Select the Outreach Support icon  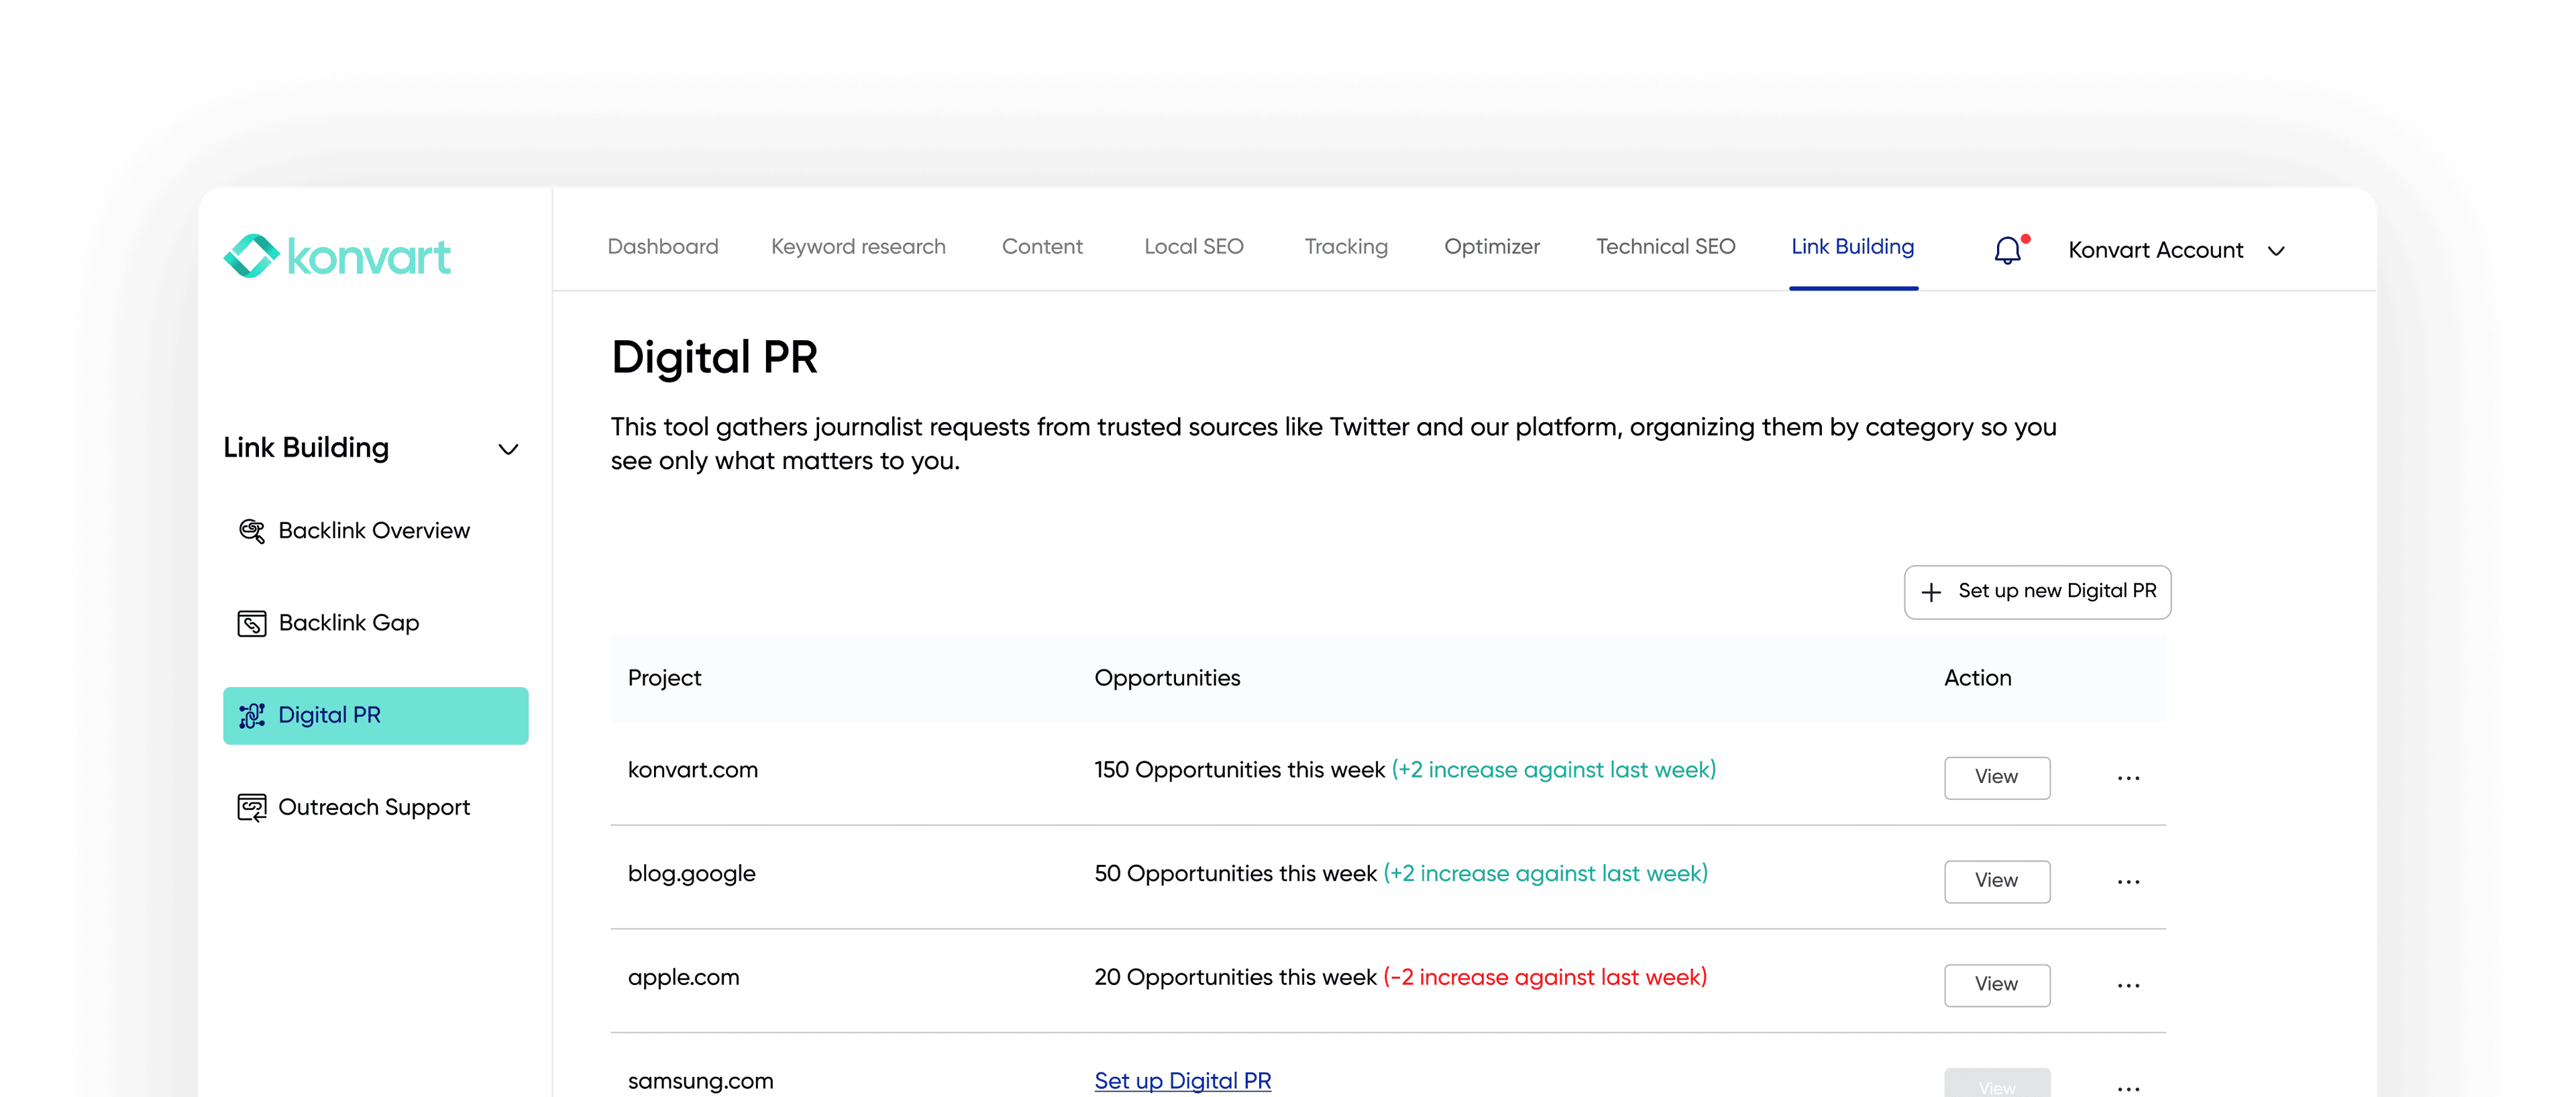[251, 807]
